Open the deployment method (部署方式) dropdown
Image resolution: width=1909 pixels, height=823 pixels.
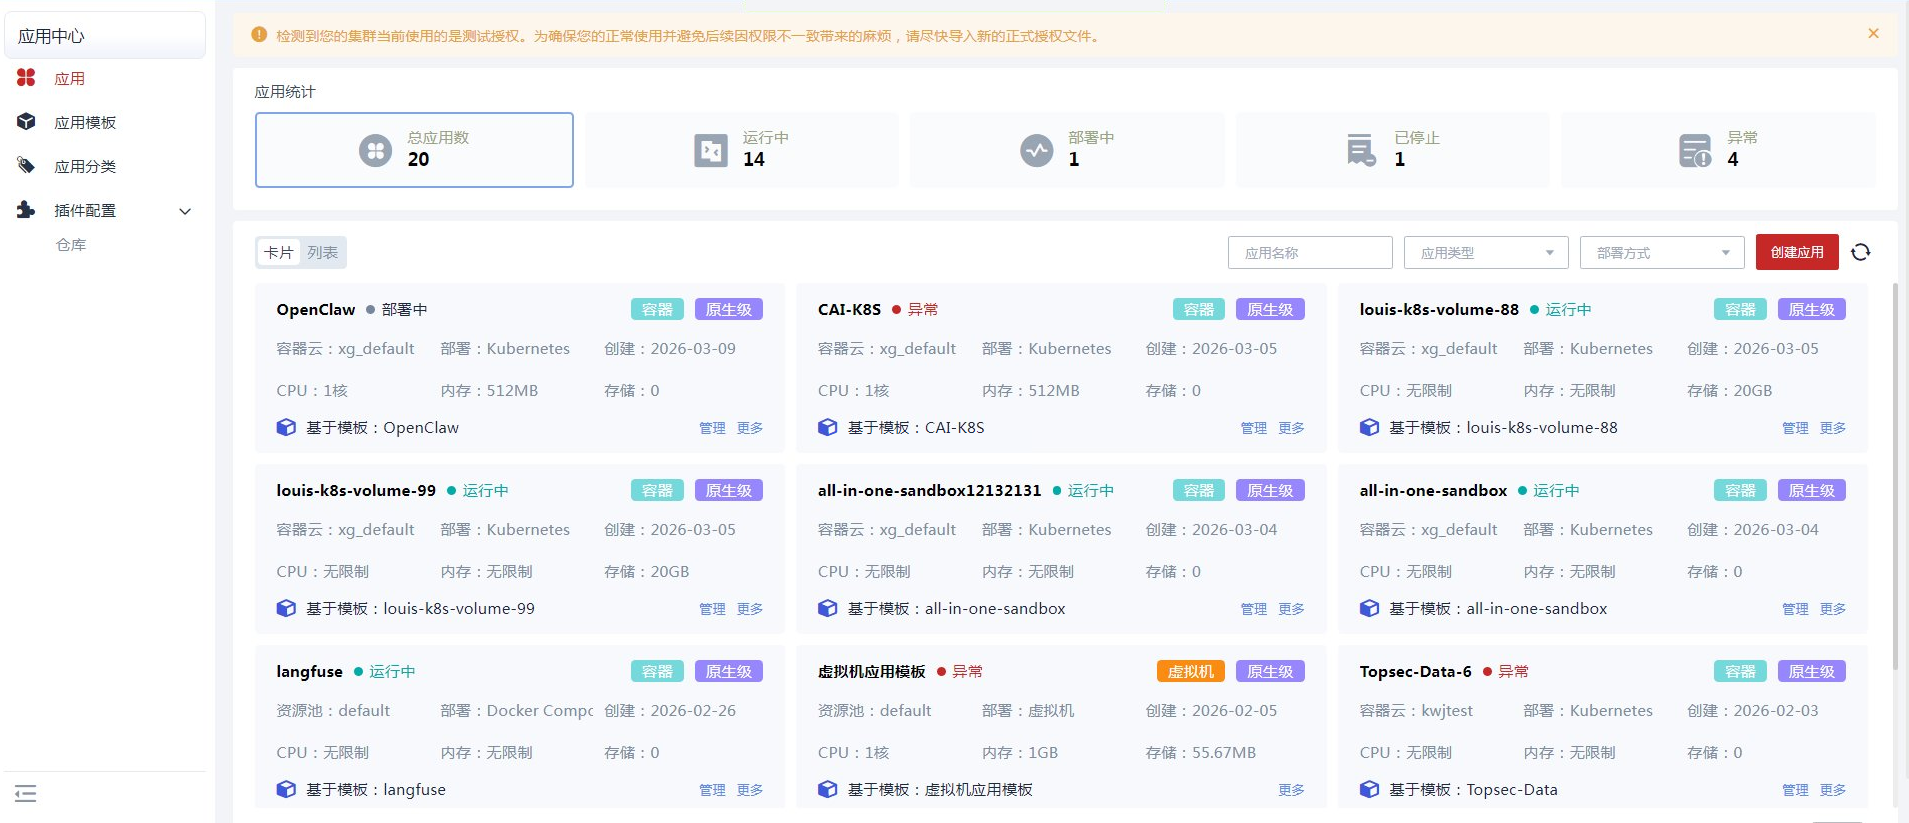(x=1662, y=253)
